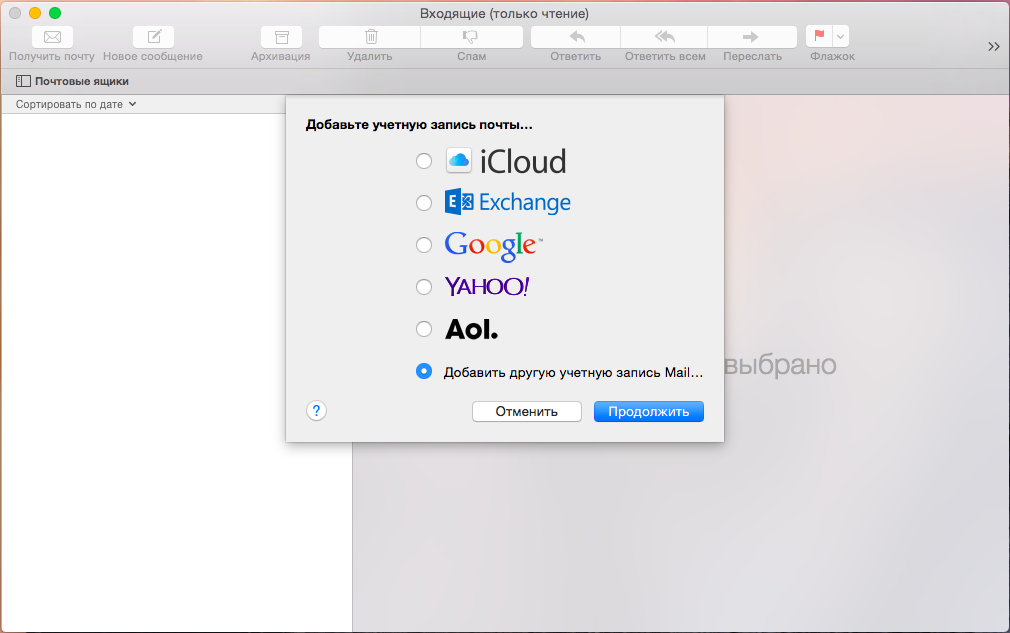Click the iCloud cloud logo

pyautogui.click(x=459, y=160)
